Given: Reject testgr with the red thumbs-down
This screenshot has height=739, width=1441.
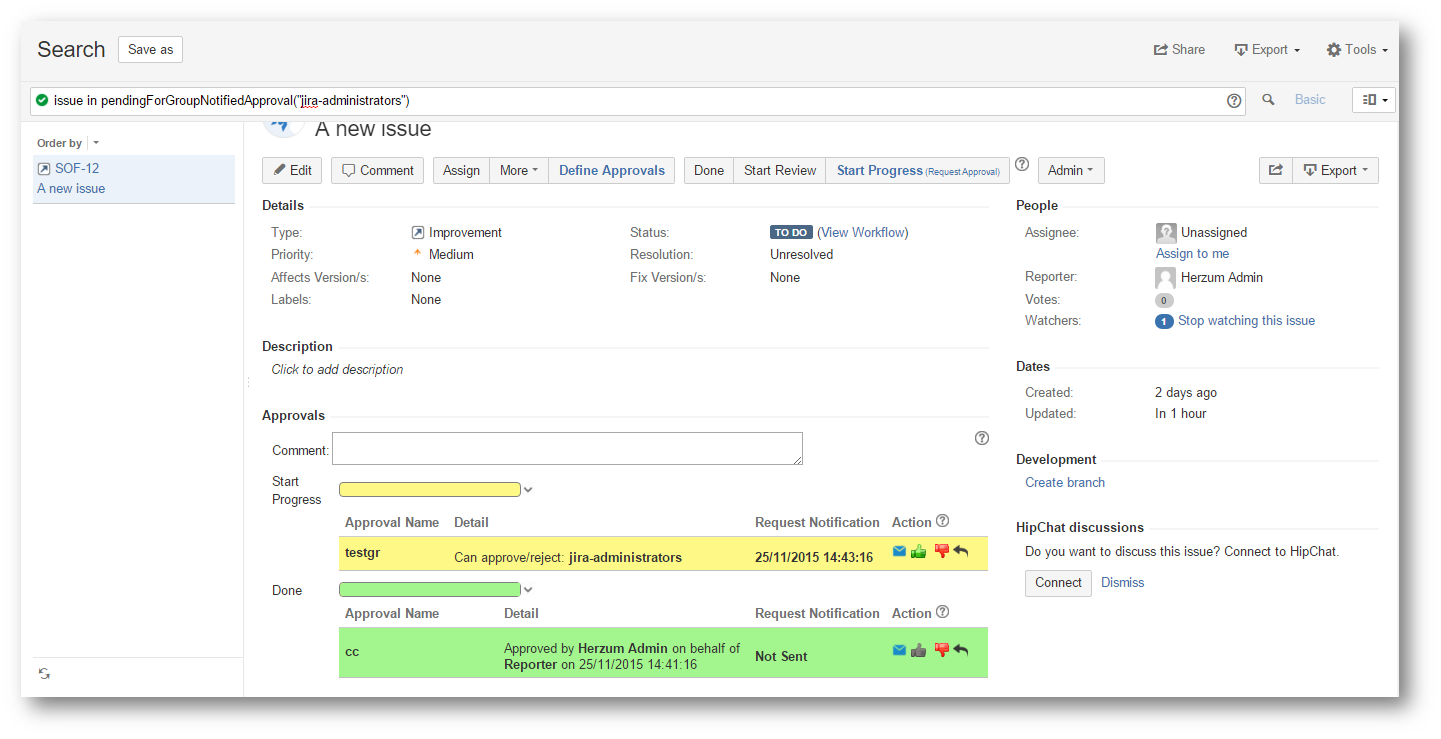Looking at the screenshot, I should coord(941,551).
